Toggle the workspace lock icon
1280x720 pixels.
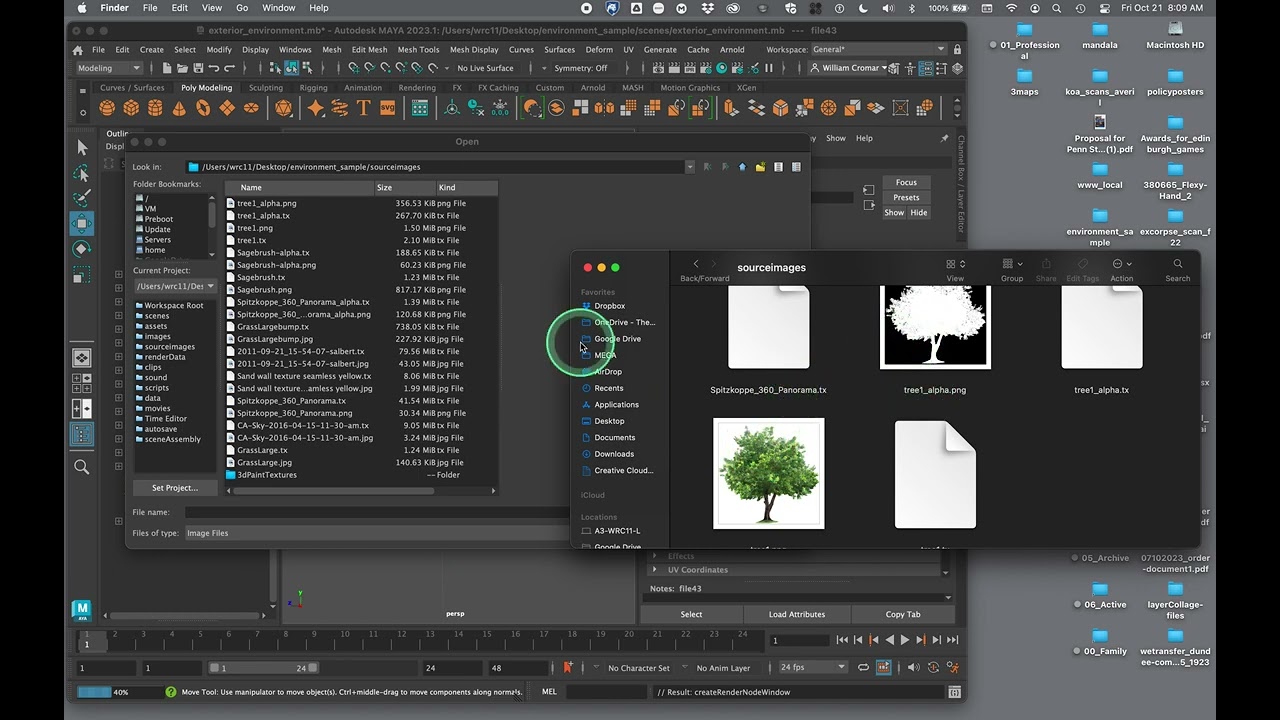(x=957, y=49)
